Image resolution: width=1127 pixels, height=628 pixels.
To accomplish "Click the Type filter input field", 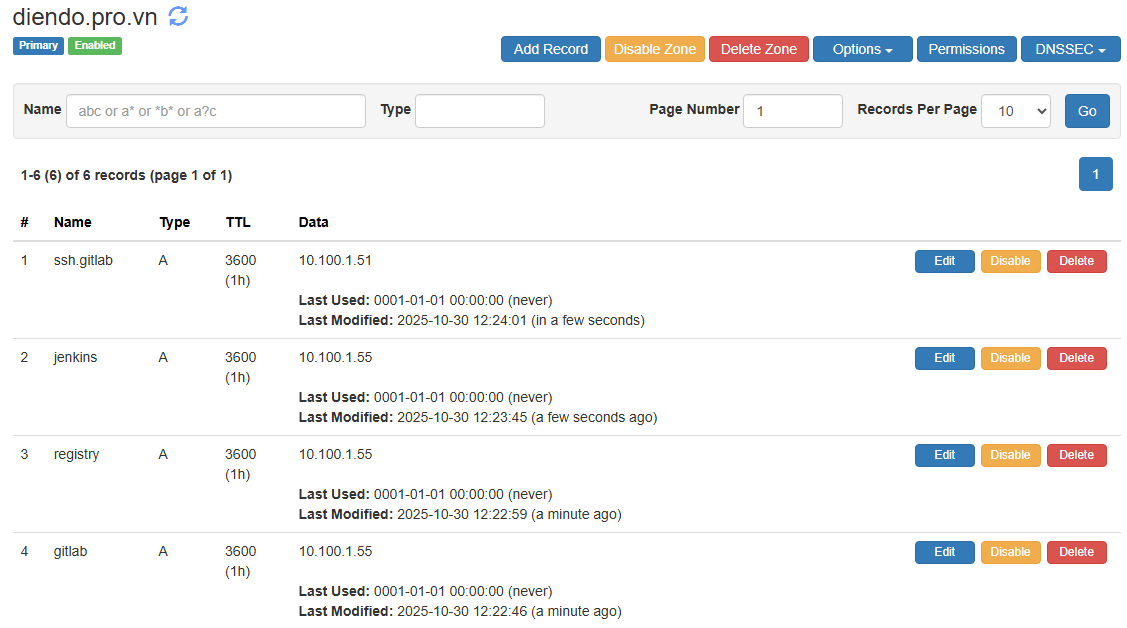I will [479, 111].
